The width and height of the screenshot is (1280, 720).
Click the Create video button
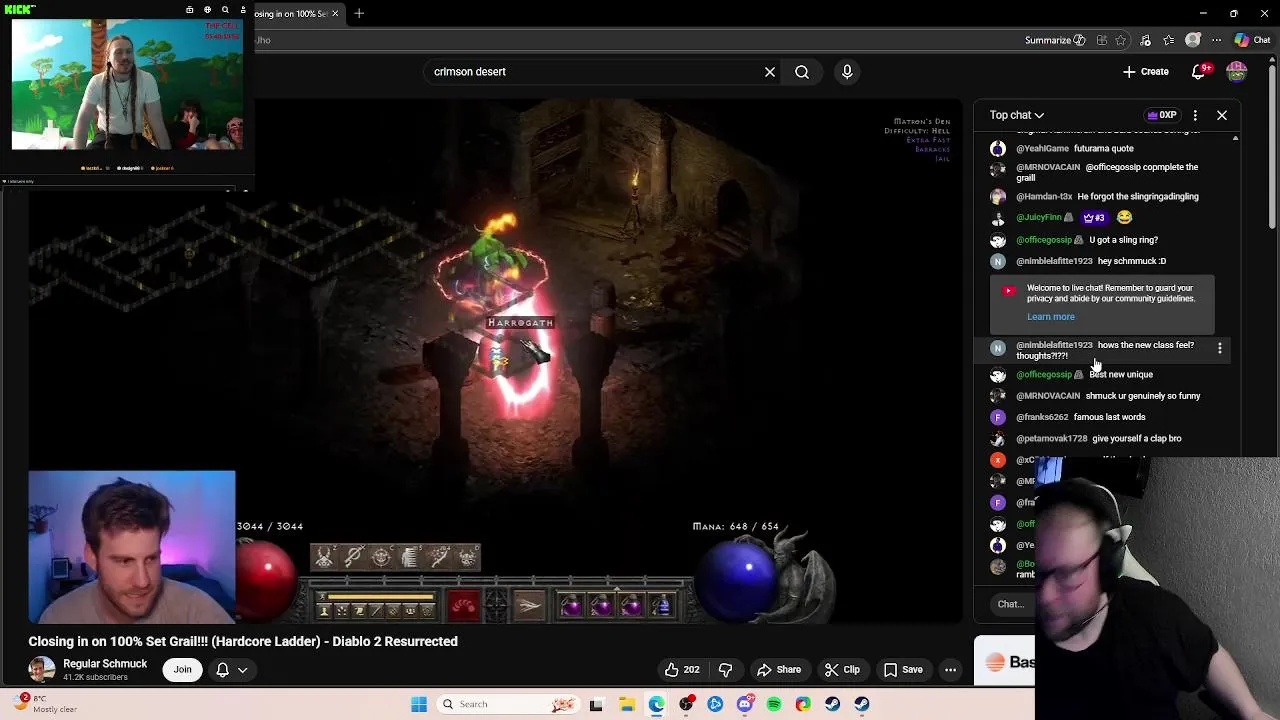coord(1146,72)
